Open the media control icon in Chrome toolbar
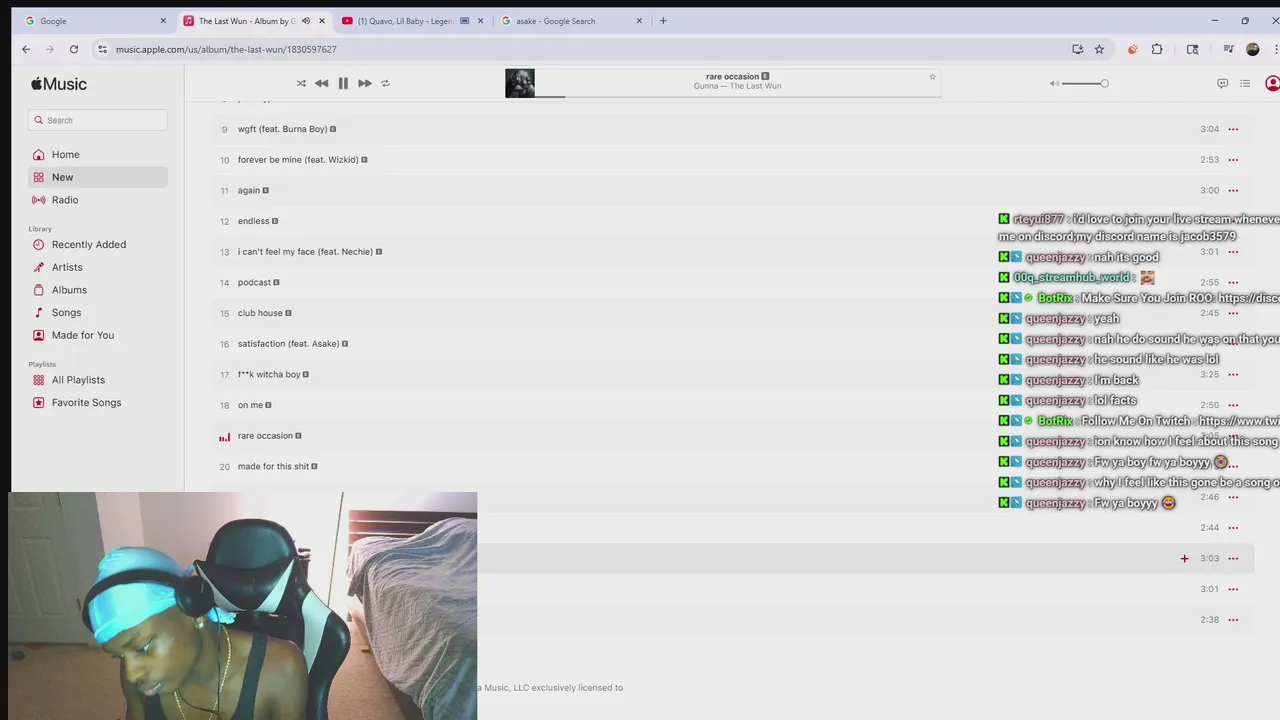The height and width of the screenshot is (720, 1280). (x=1228, y=49)
